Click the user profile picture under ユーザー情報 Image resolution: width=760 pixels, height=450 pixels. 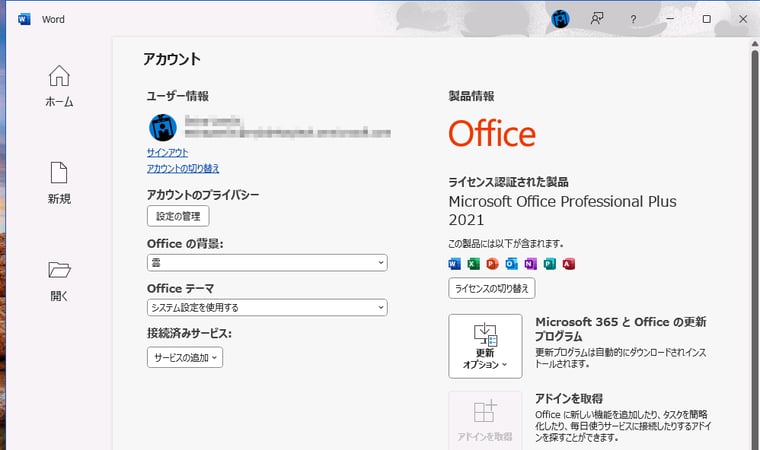coord(162,128)
